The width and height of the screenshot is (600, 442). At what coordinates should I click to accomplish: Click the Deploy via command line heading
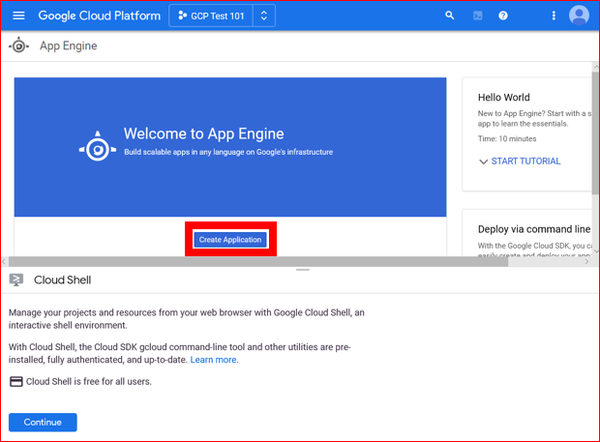[534, 229]
